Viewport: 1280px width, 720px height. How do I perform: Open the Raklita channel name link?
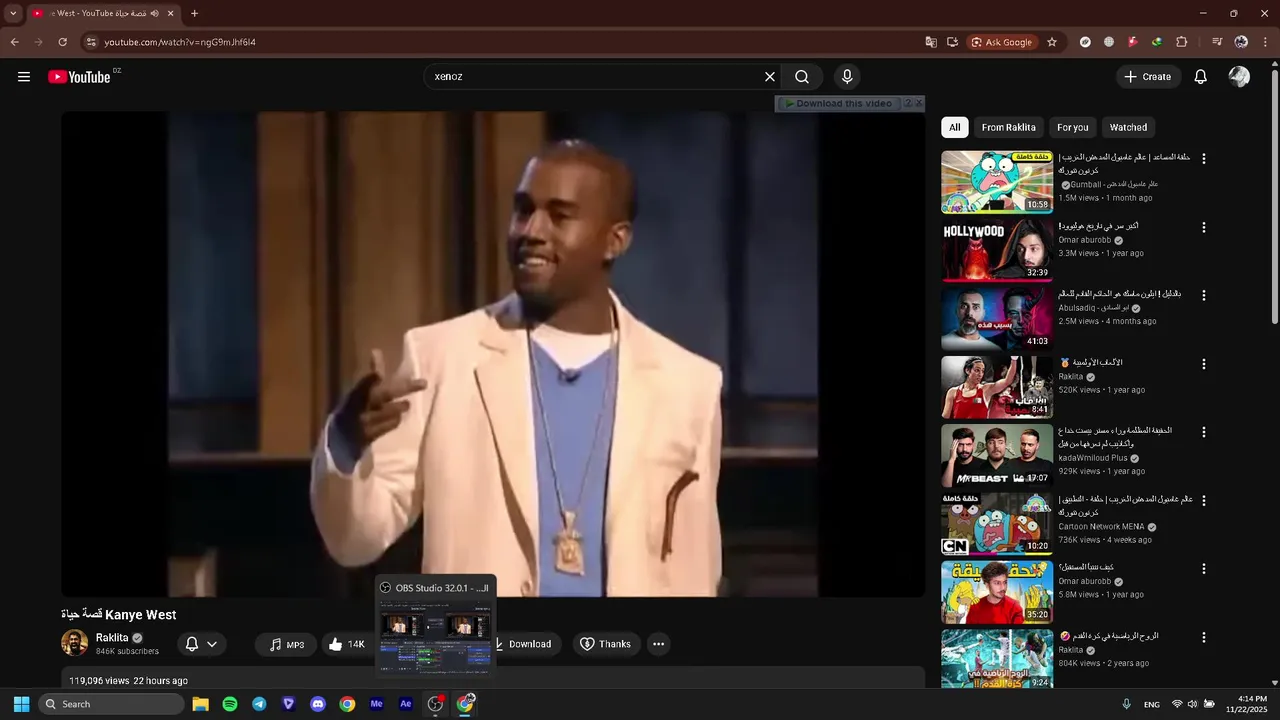pos(112,638)
